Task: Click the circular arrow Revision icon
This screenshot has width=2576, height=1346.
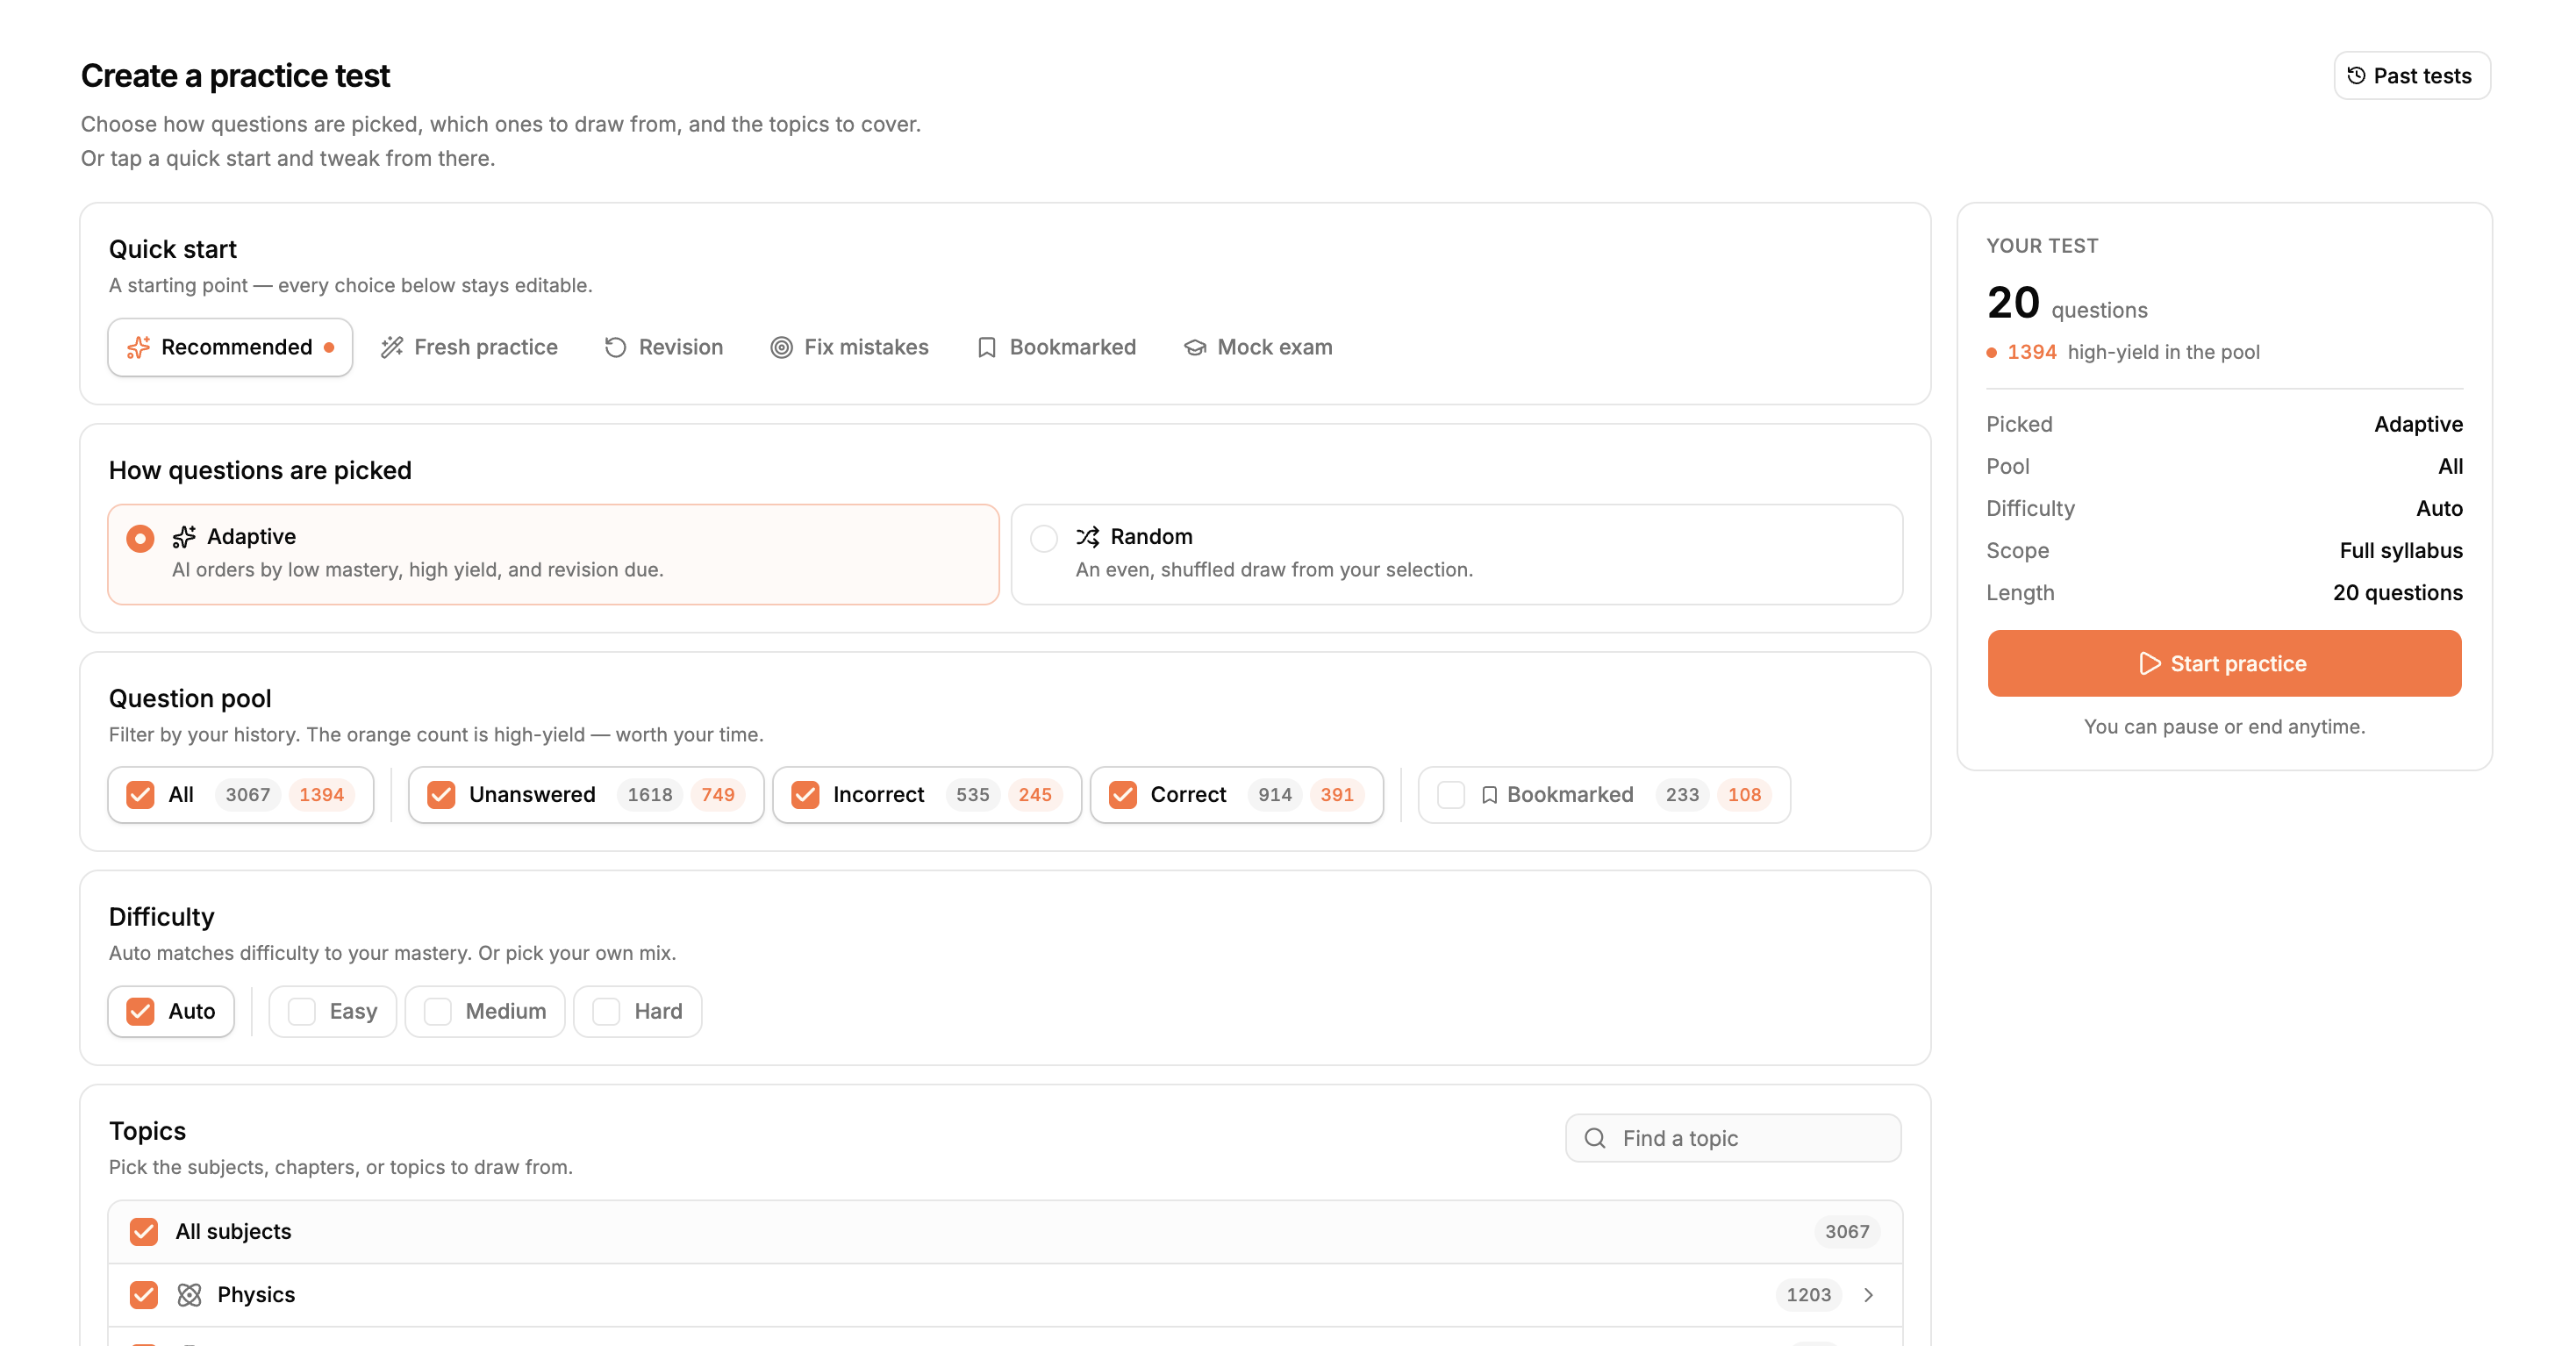Action: coord(615,347)
